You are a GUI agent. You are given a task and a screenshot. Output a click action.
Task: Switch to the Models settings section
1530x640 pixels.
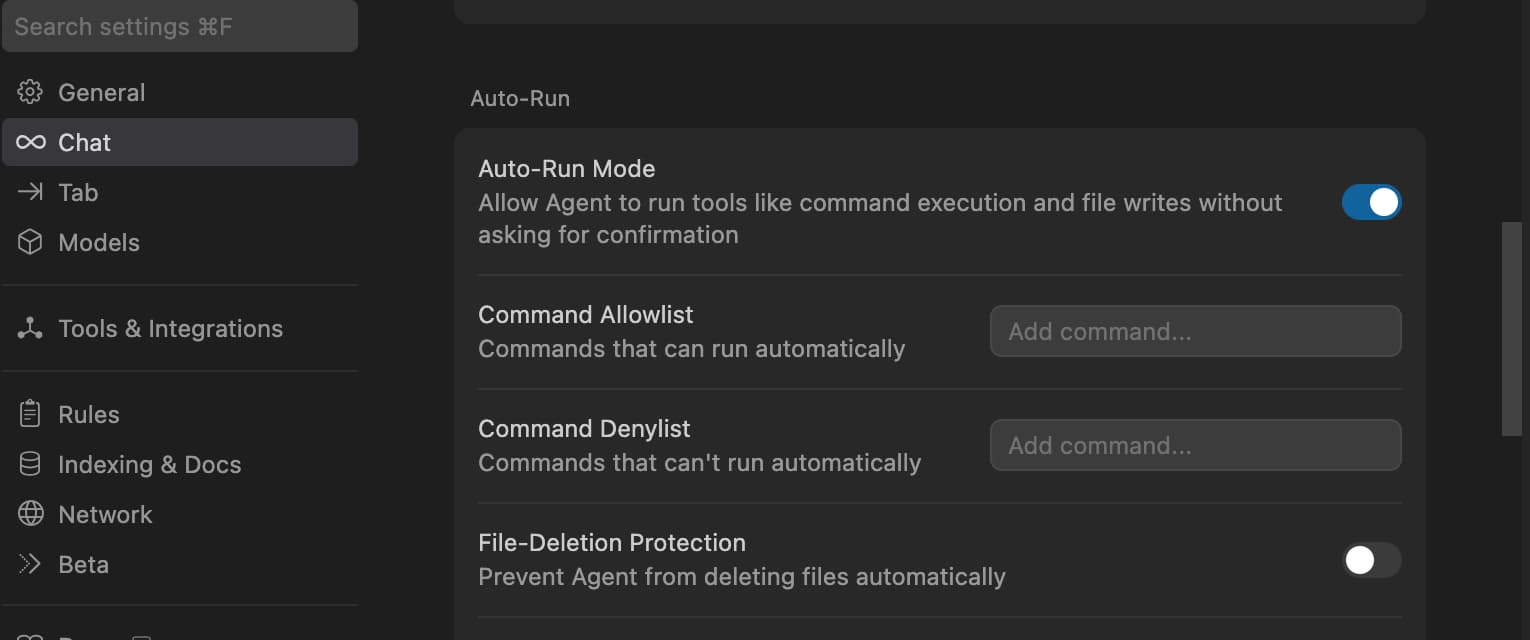click(99, 242)
